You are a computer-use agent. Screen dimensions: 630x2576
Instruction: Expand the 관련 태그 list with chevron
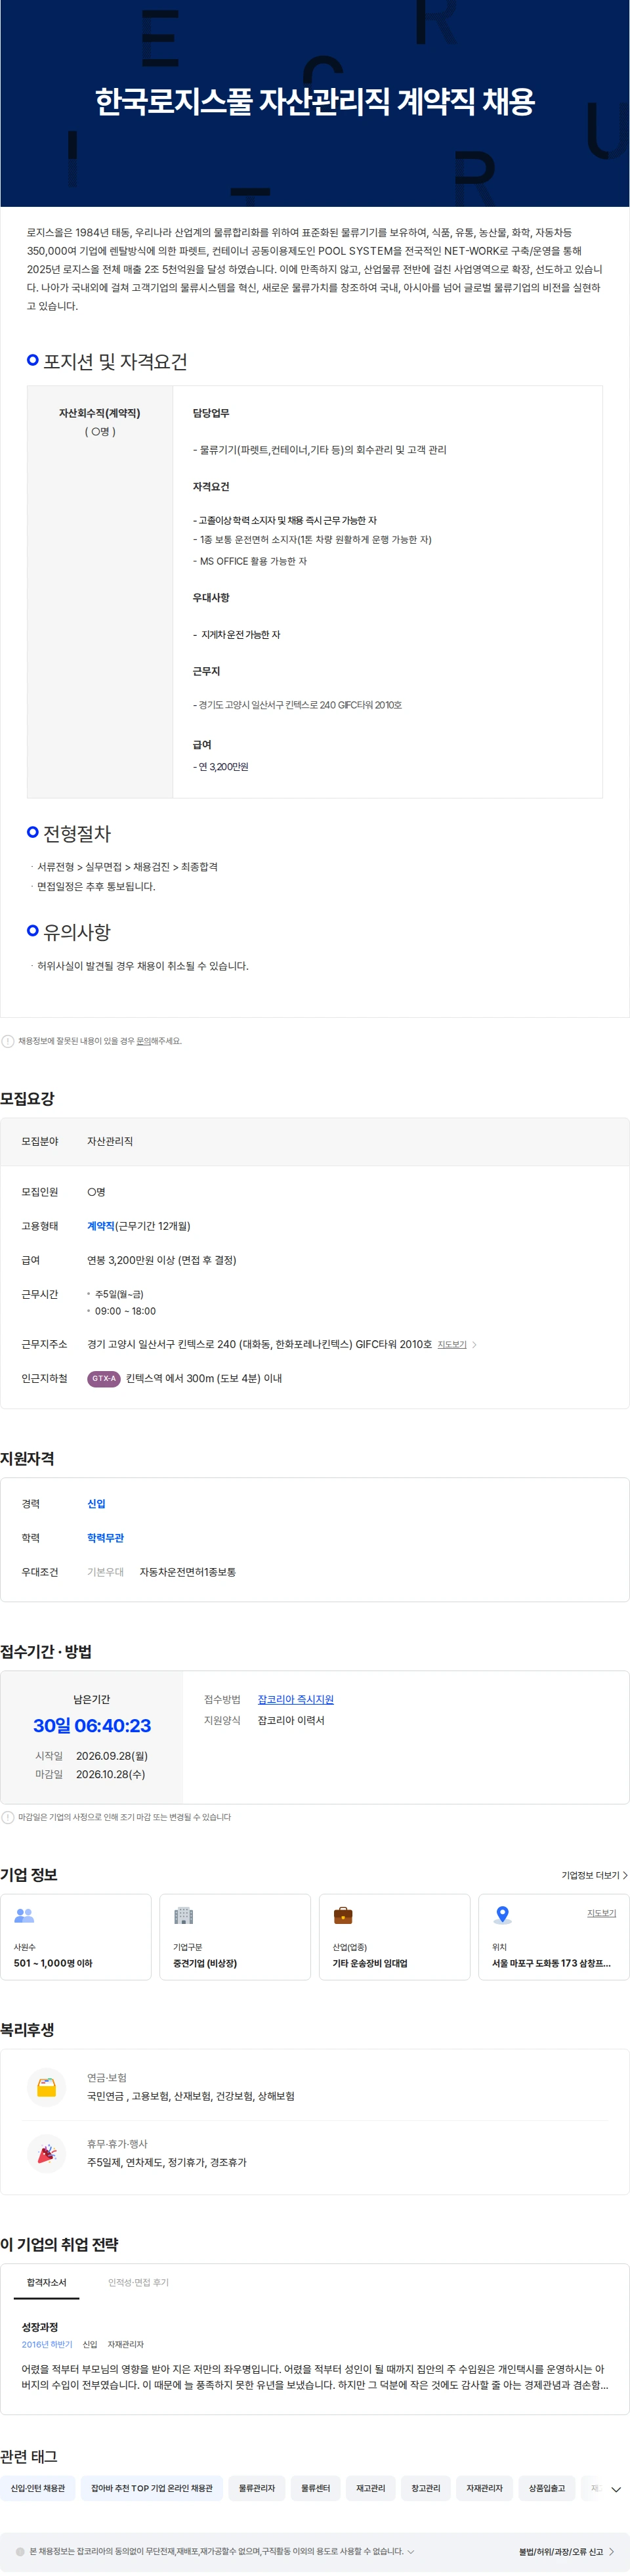616,2489
